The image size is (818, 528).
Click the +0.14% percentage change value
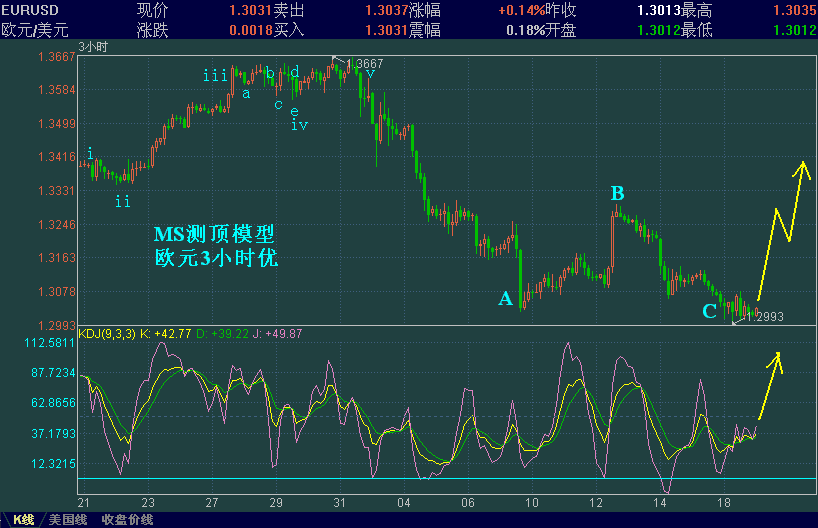point(522,10)
